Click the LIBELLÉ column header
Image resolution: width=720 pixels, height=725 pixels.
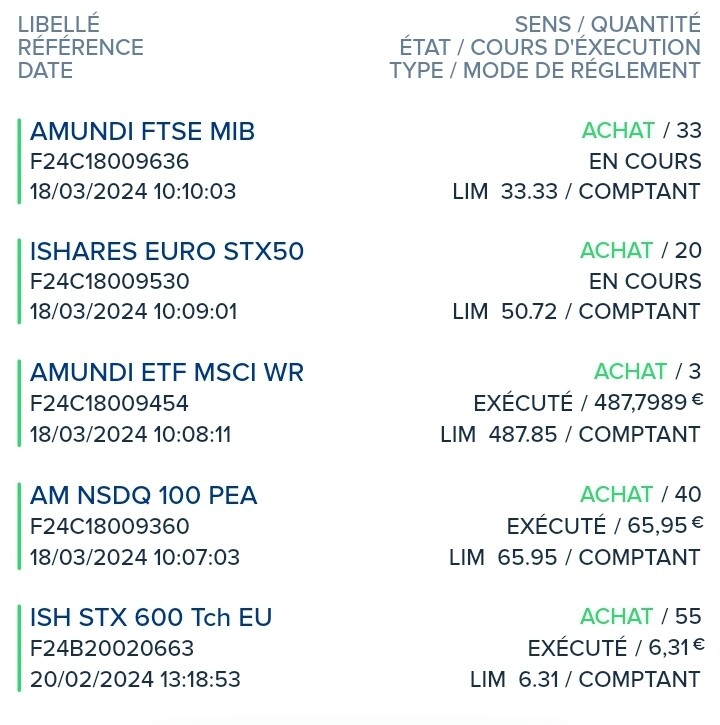coord(59,25)
